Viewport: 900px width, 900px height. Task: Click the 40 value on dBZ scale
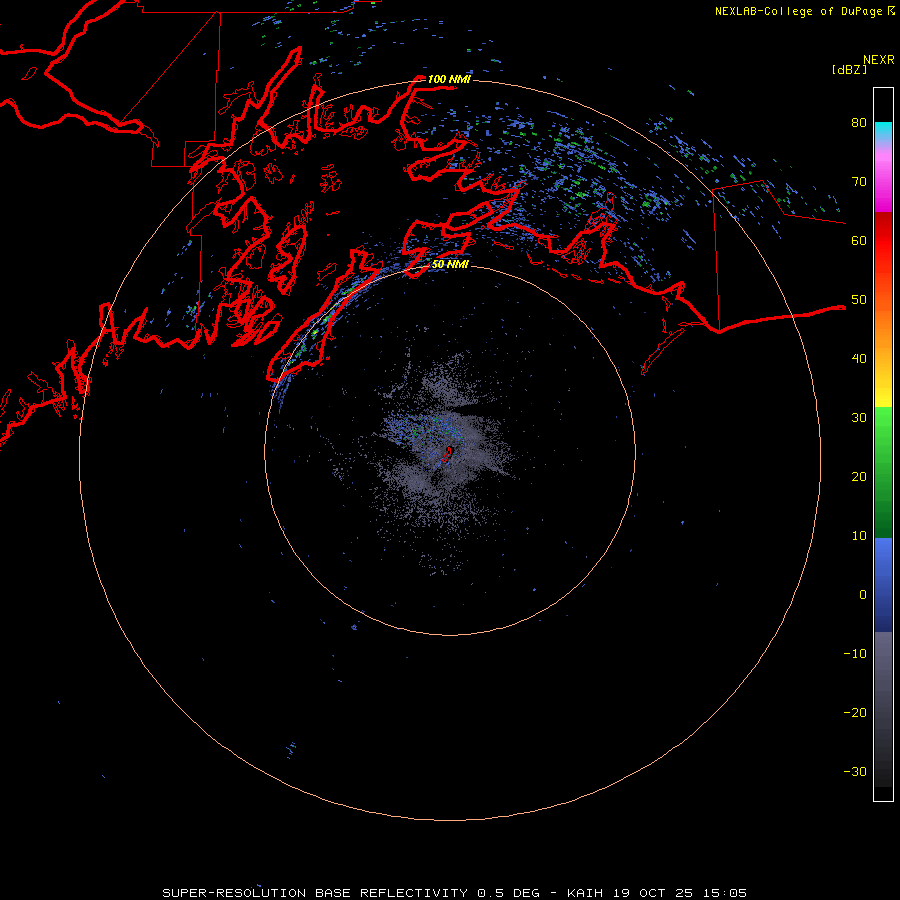[x=859, y=359]
